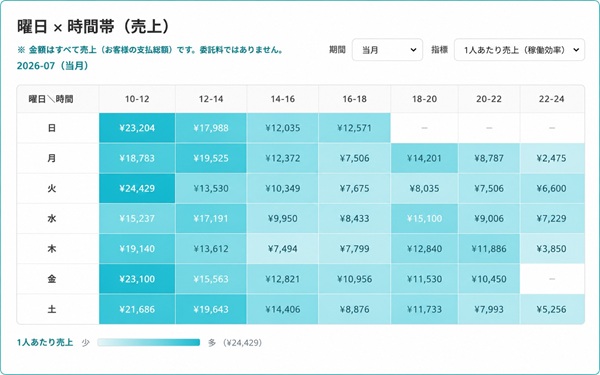Click the ¥2,475 cell
The width and height of the screenshot is (600, 375).
point(552,158)
